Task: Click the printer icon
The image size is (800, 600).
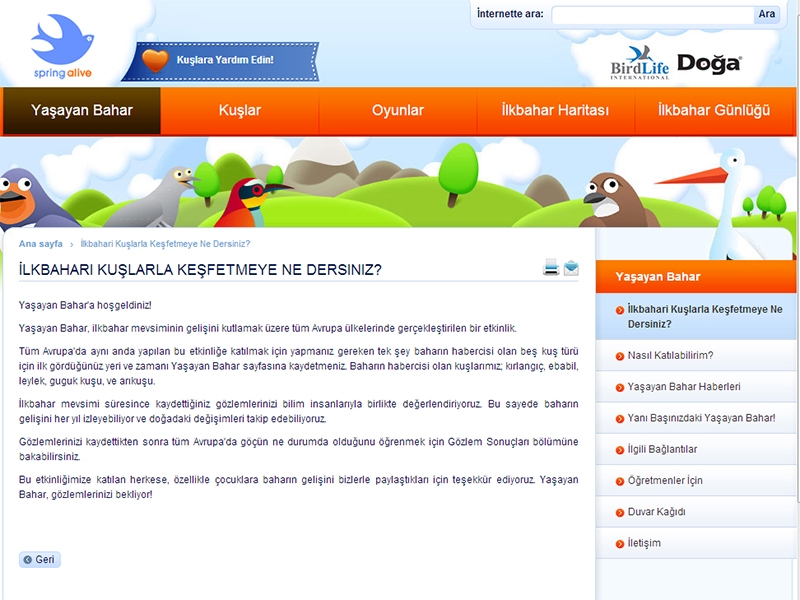Action: click(x=551, y=267)
